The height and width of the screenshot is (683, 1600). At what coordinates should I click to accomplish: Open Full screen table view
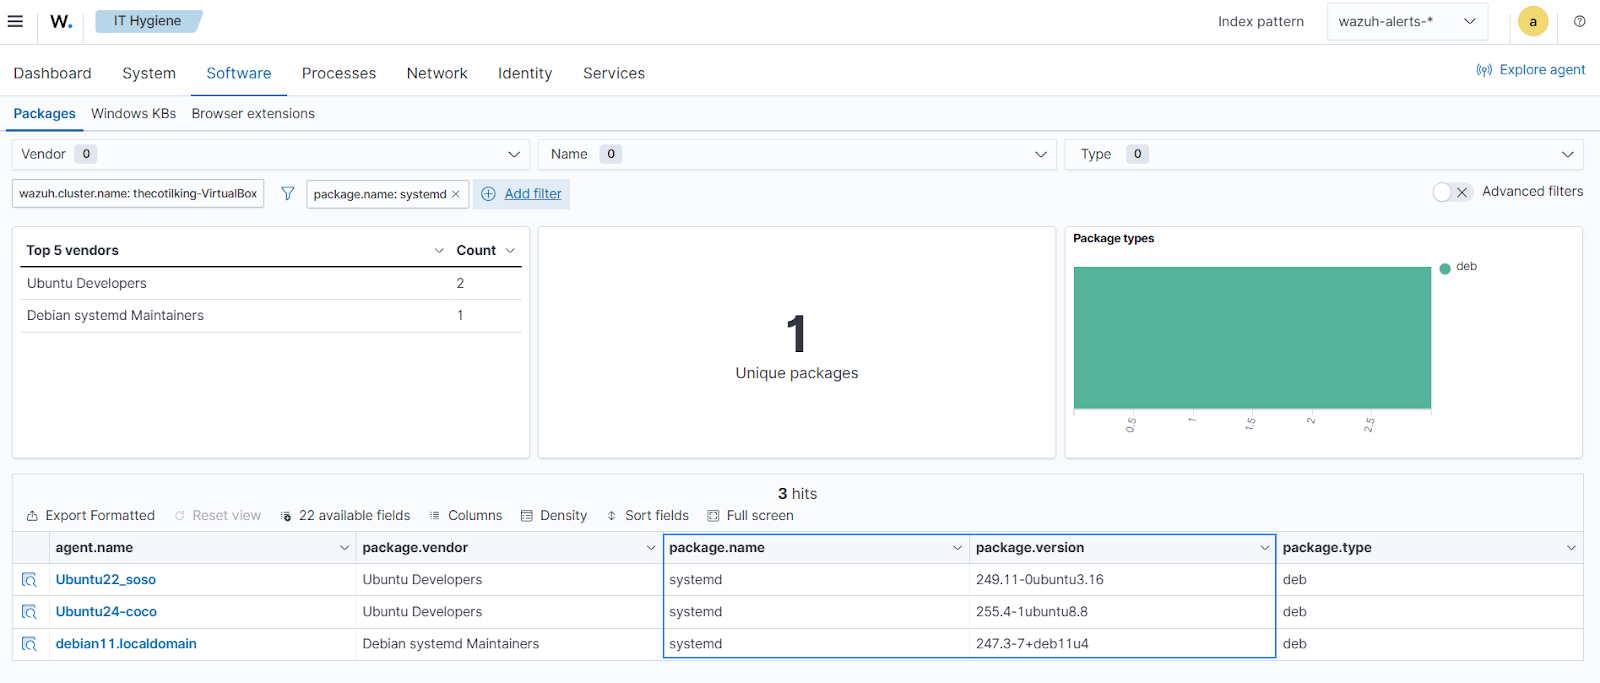(750, 516)
